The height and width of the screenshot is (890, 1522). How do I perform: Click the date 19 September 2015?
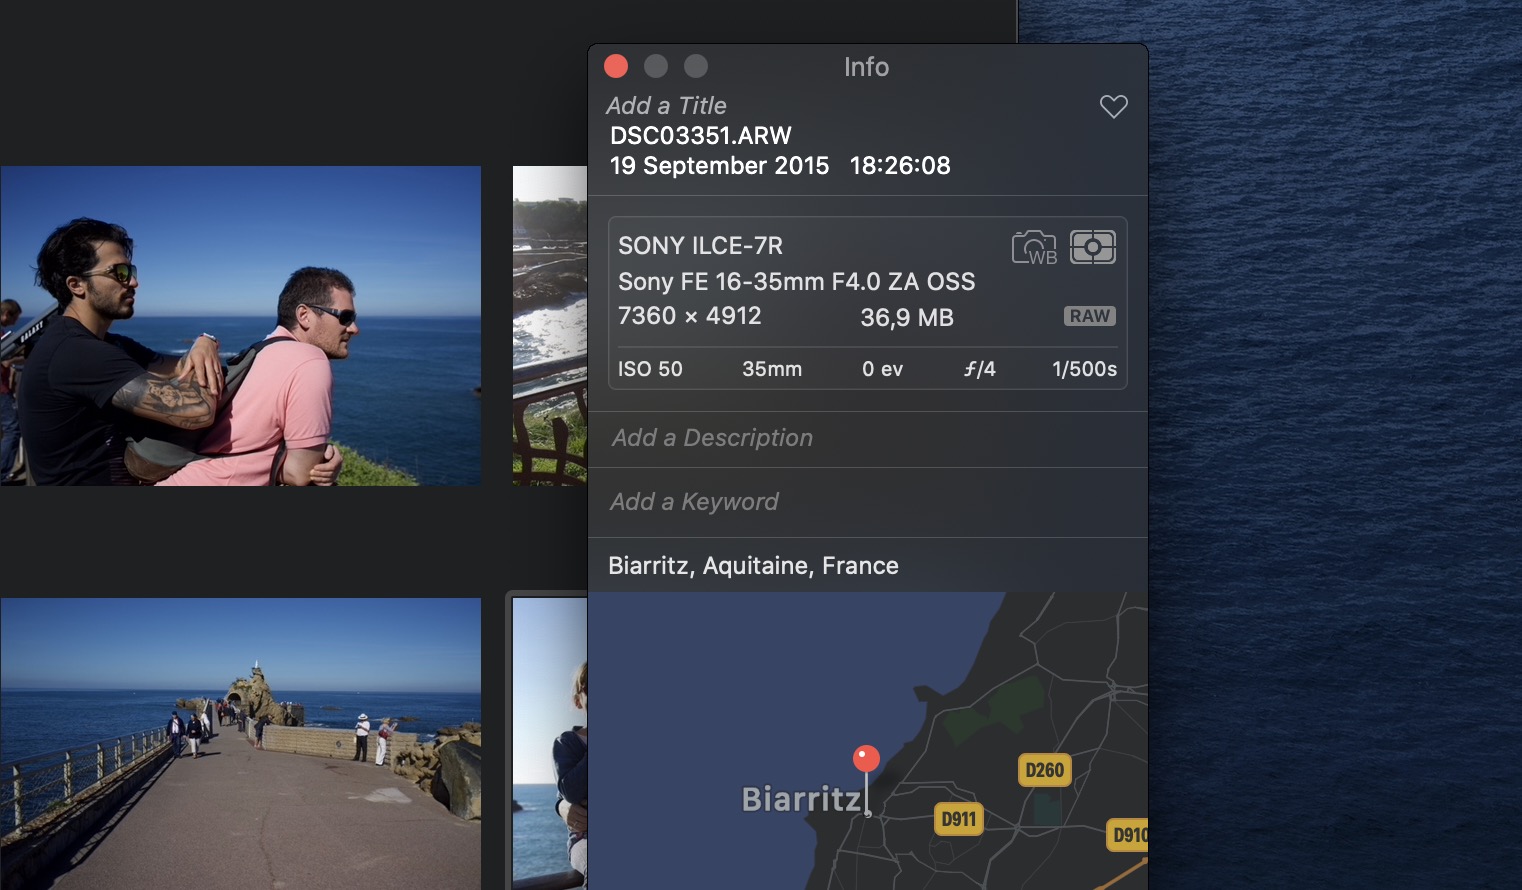click(x=719, y=165)
